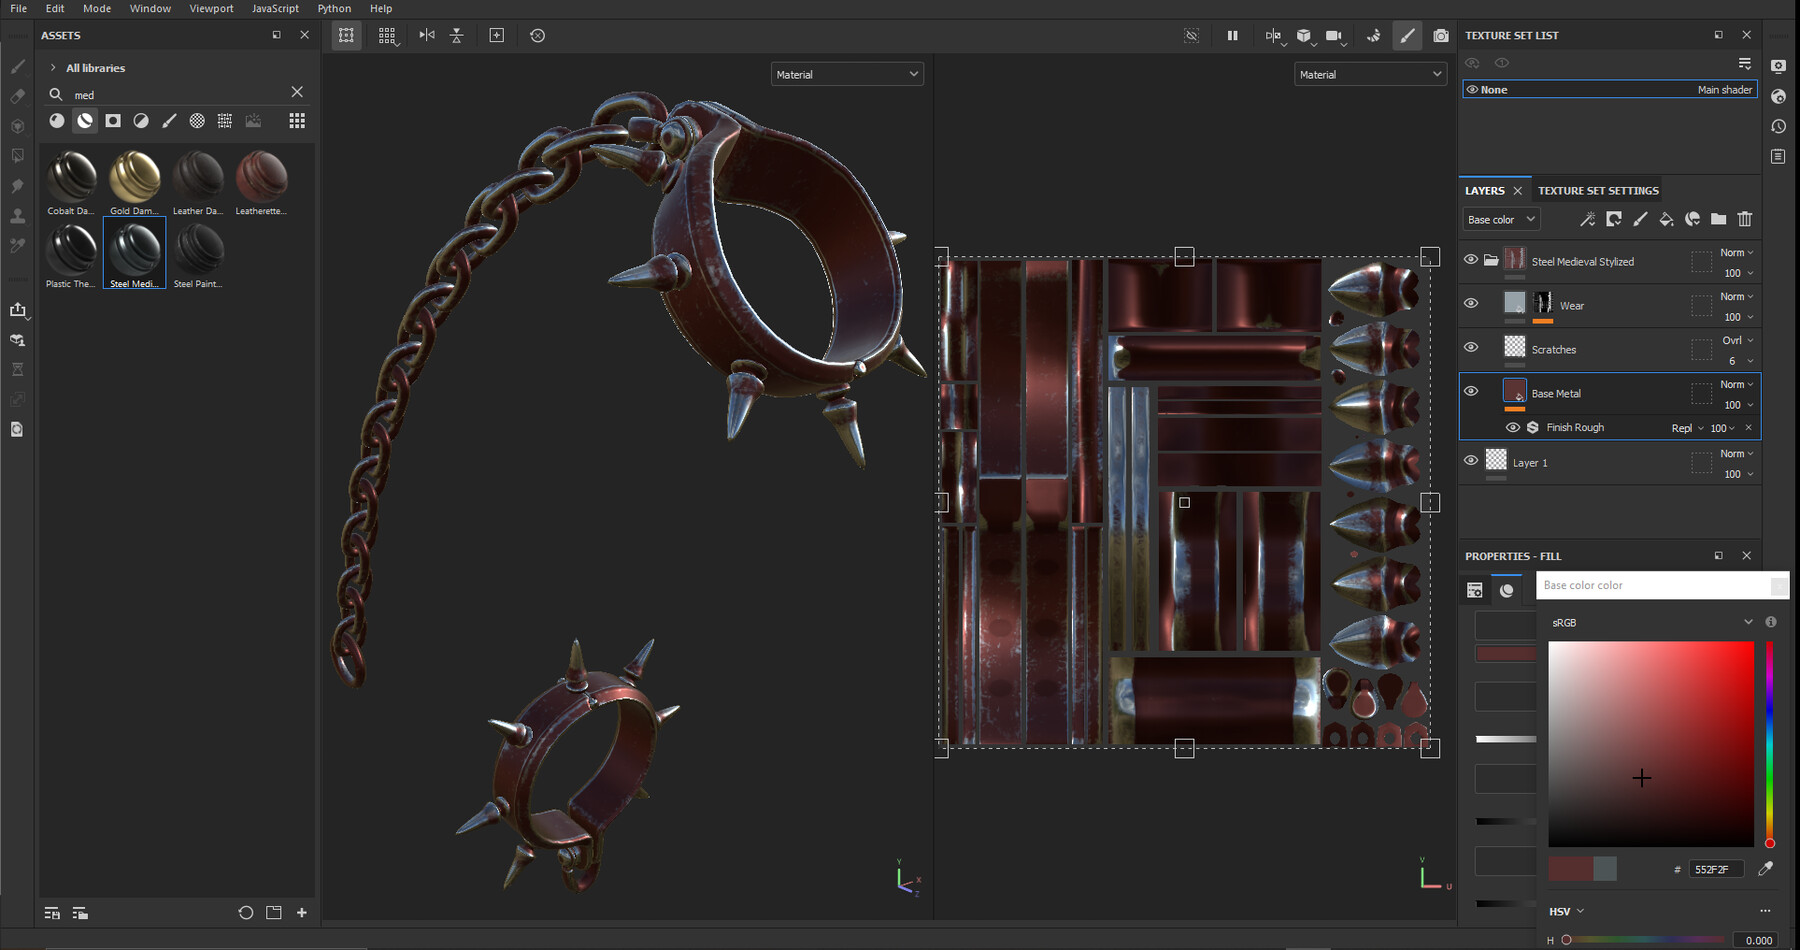Image resolution: width=1800 pixels, height=950 pixels.
Task: Select the Material picker tool in left toolbar
Action: pyautogui.click(x=18, y=245)
